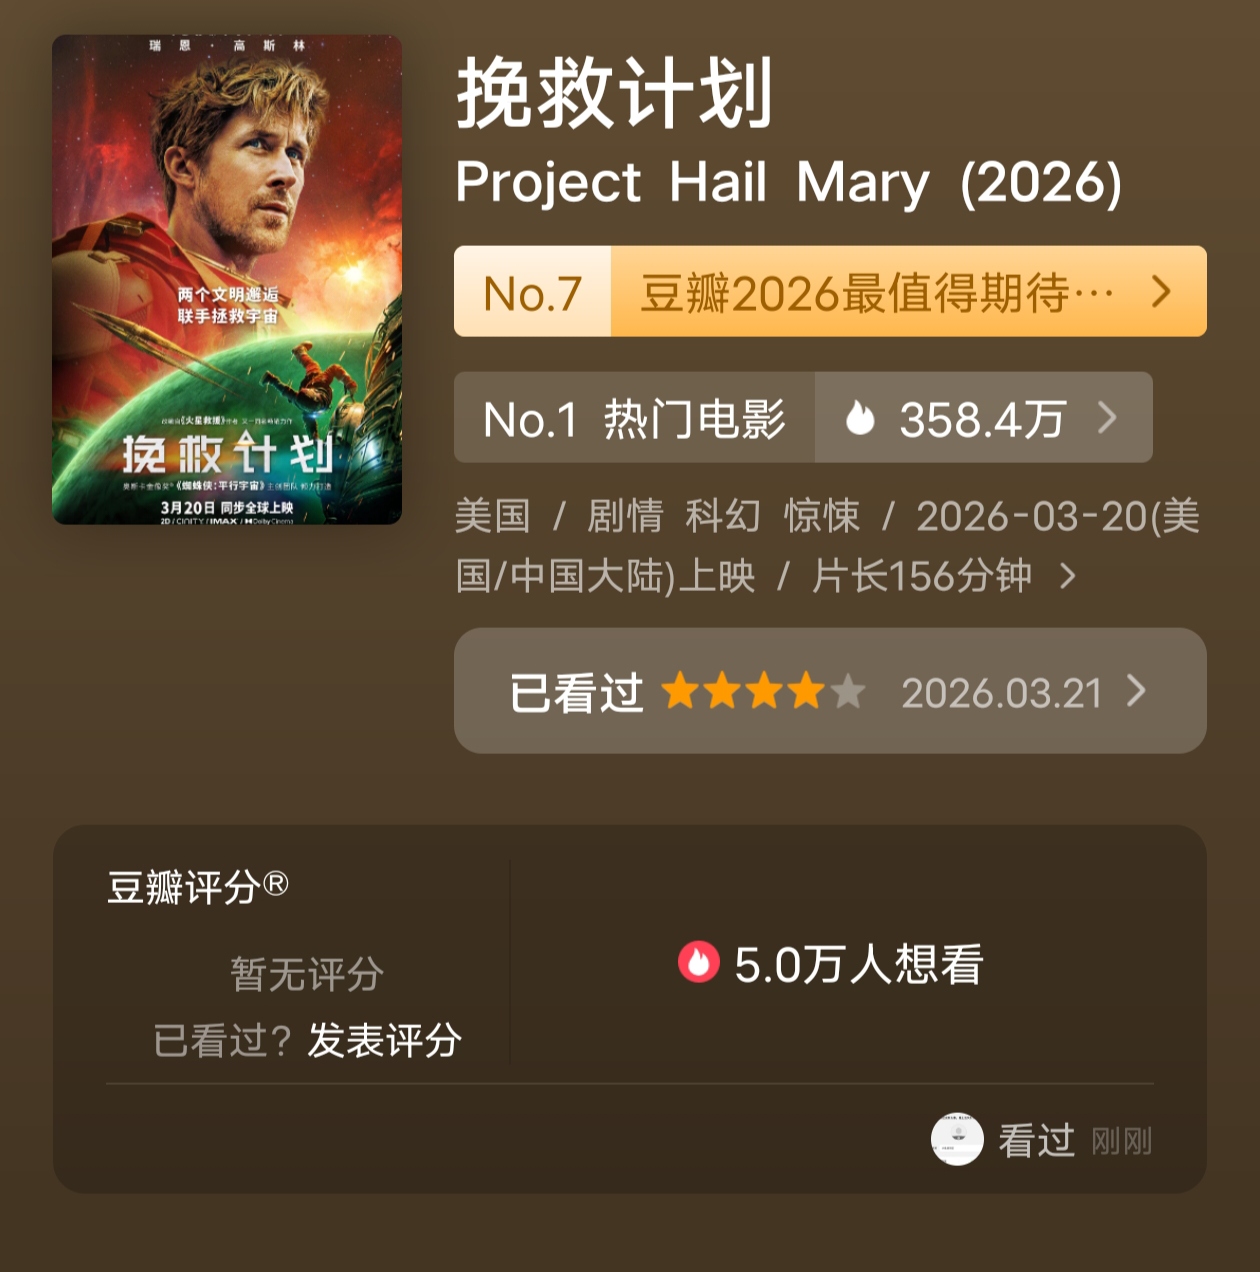The image size is (1260, 1272).
Task: Expand the 热门电影 ranking chevron
Action: click(x=1106, y=418)
